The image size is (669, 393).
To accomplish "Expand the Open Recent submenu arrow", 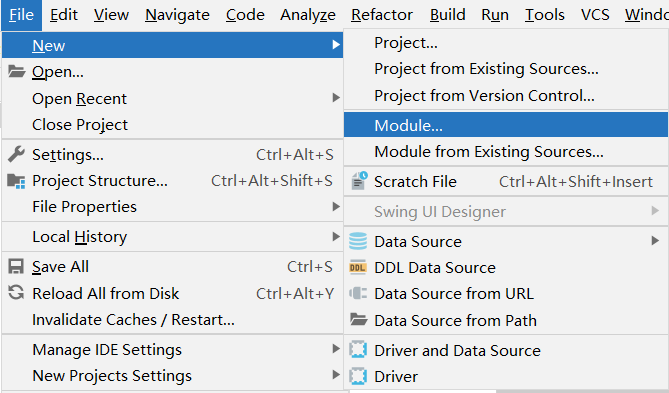I will [x=336, y=98].
